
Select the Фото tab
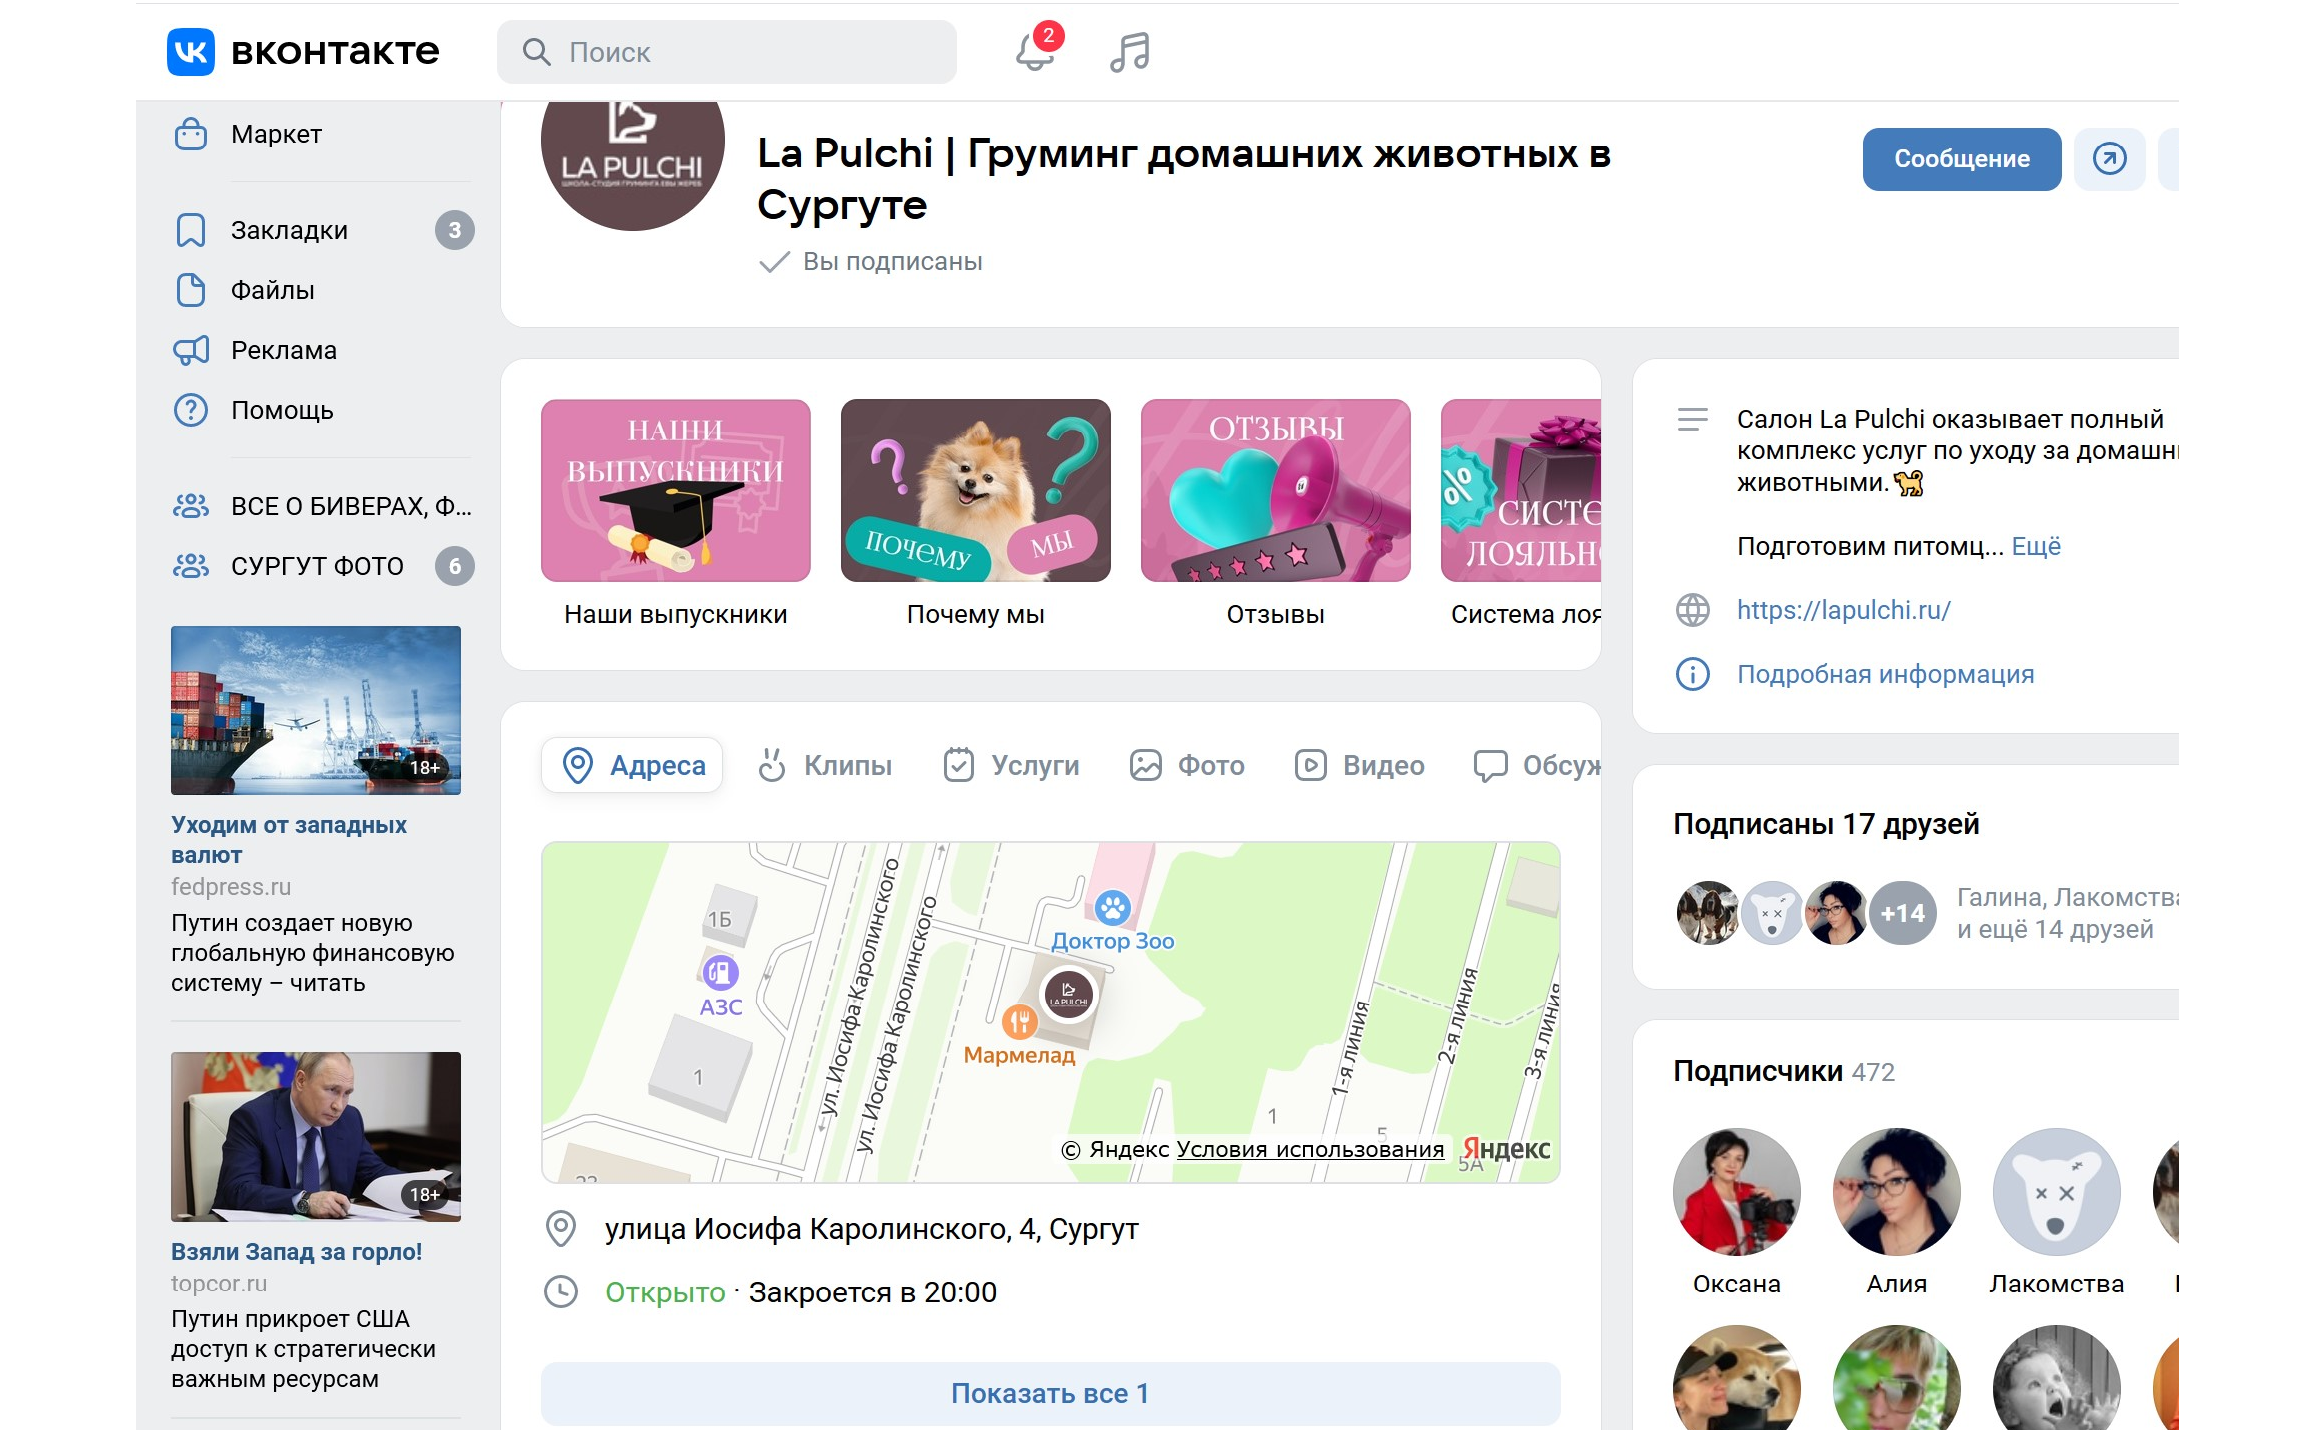[x=1188, y=765]
